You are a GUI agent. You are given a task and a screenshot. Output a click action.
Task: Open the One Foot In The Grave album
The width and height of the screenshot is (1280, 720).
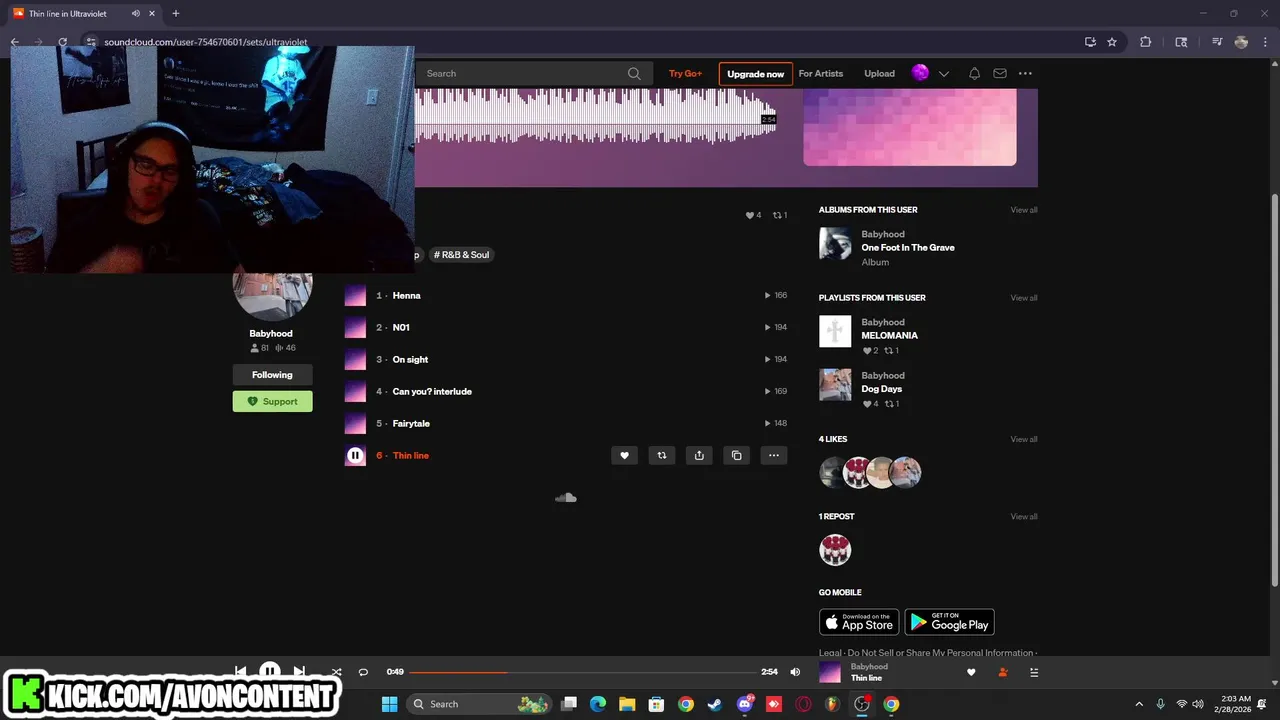[x=908, y=248]
